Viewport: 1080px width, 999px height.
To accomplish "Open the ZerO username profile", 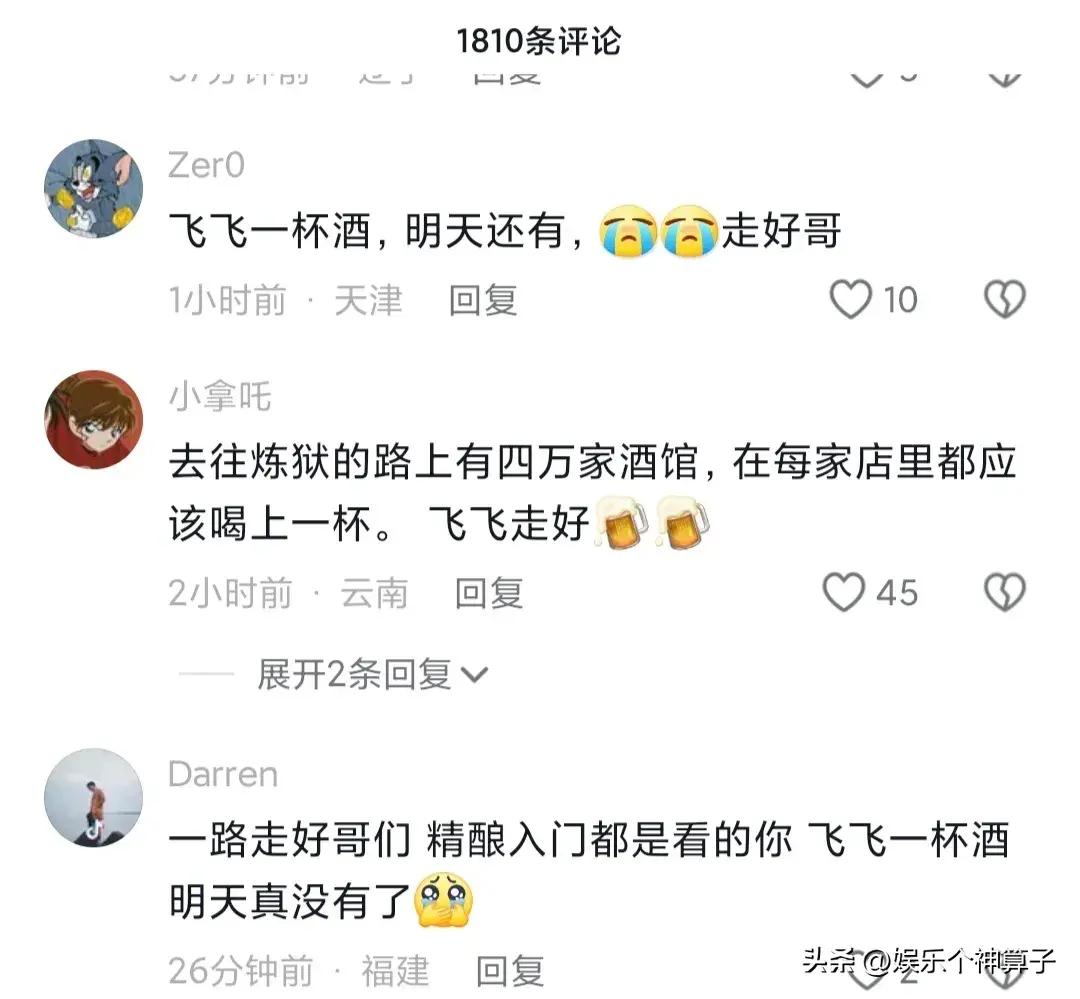I will 206,165.
